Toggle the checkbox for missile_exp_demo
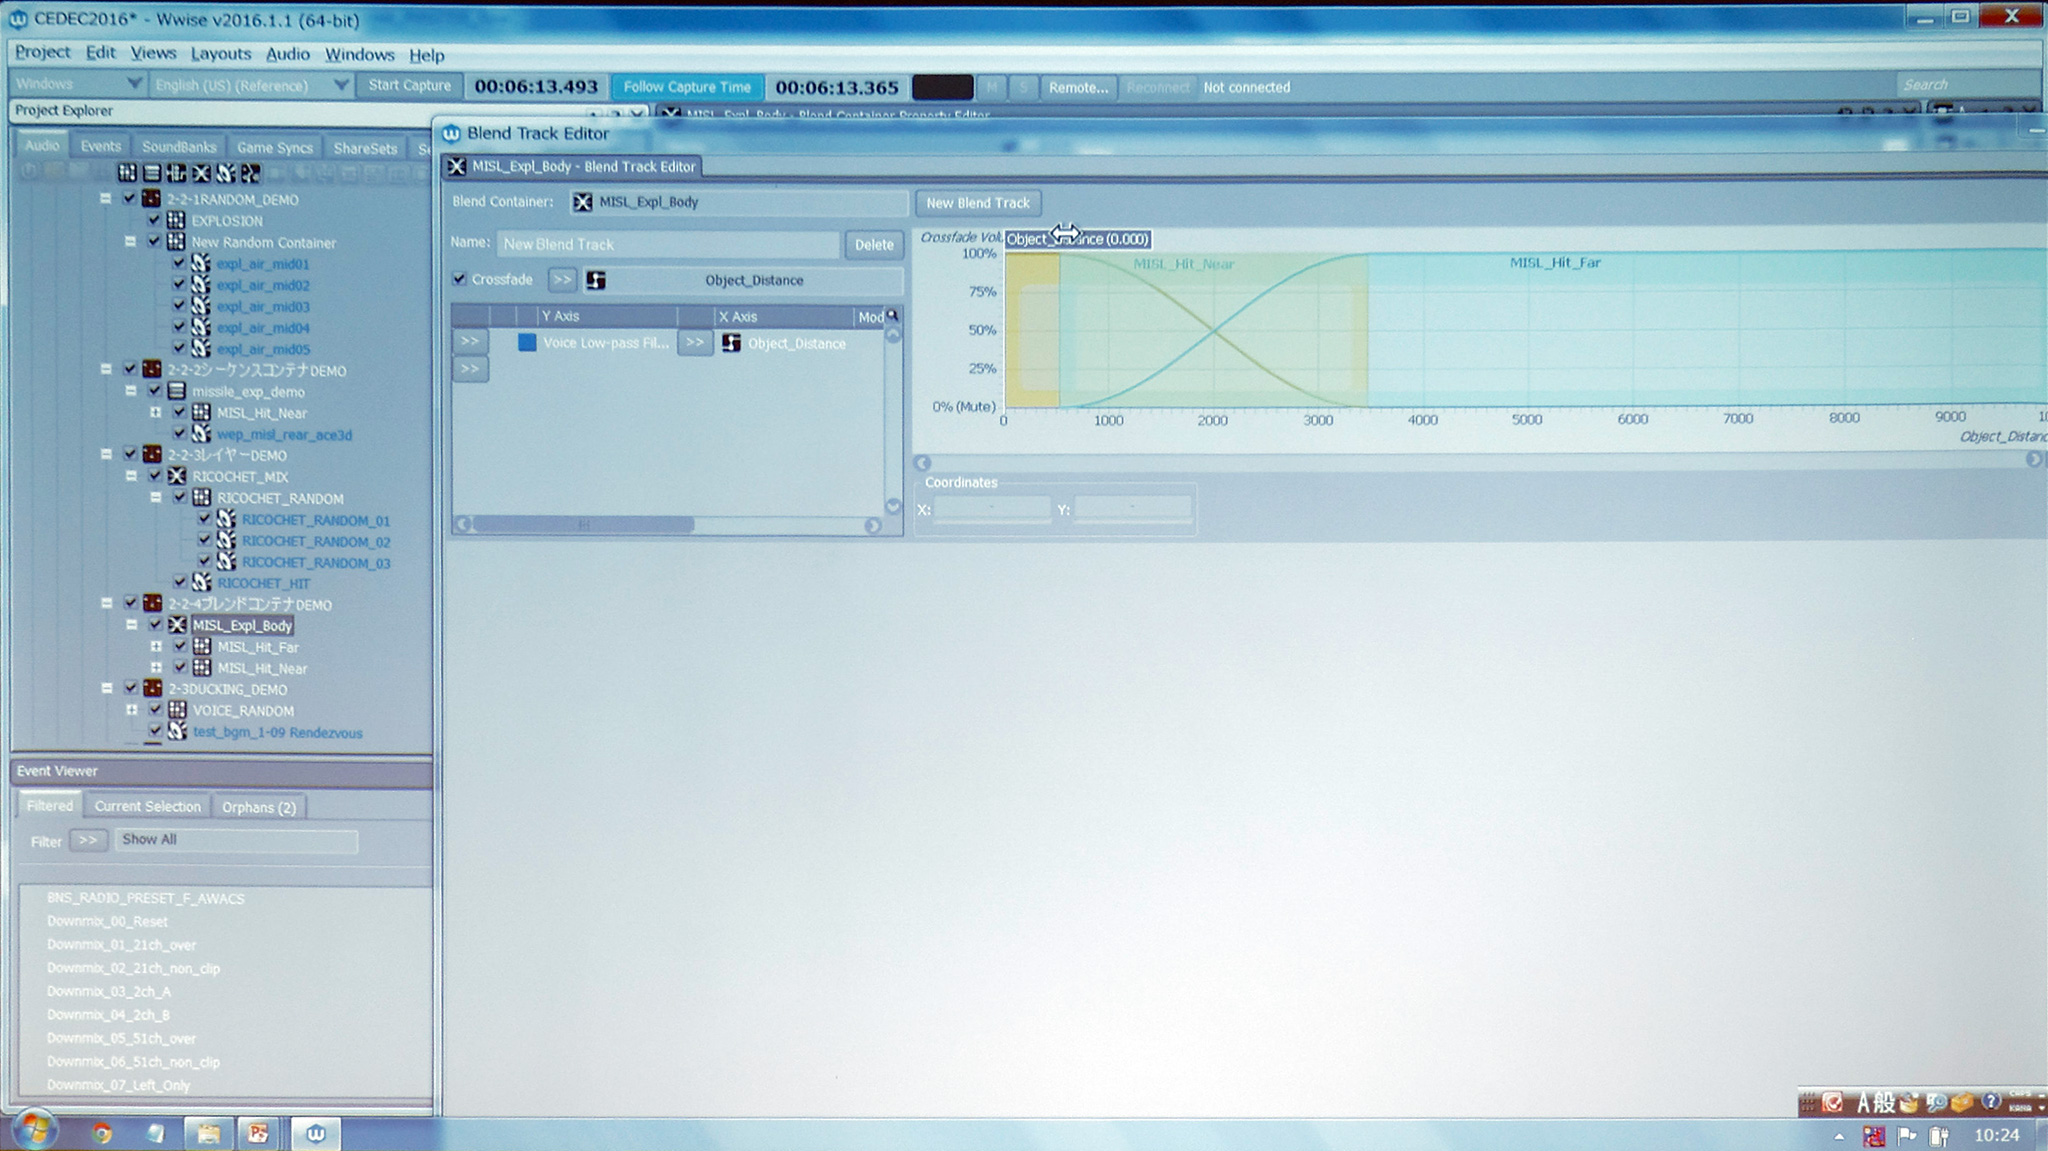The height and width of the screenshot is (1151, 2048). point(154,391)
